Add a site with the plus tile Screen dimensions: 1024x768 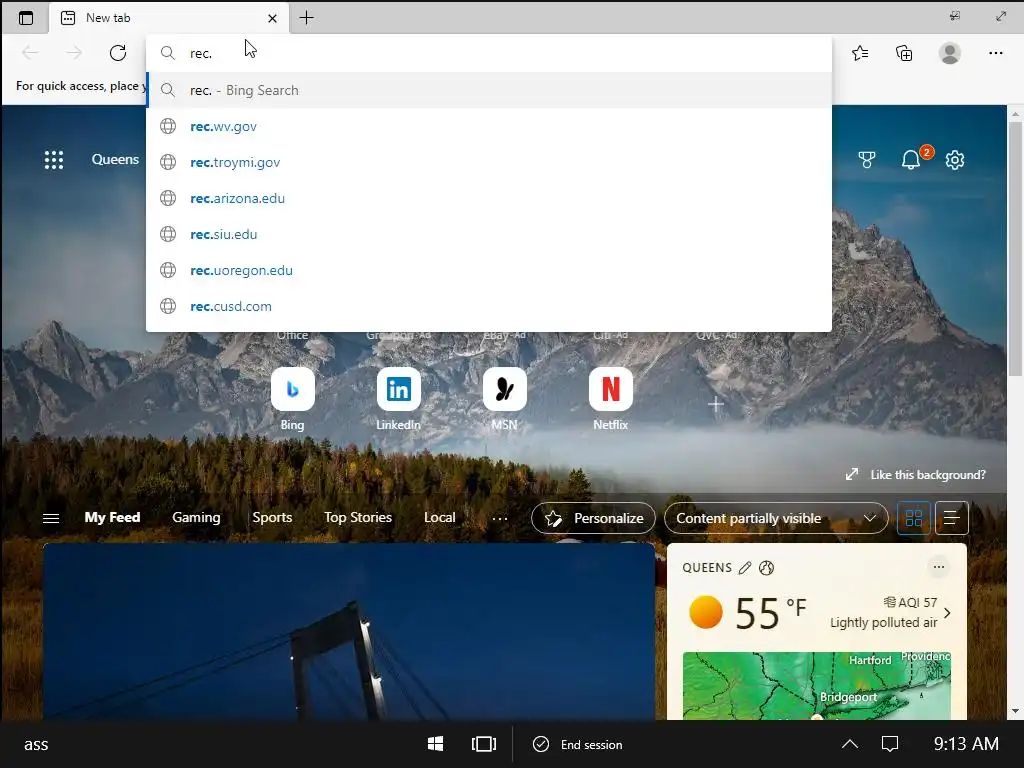pos(716,404)
